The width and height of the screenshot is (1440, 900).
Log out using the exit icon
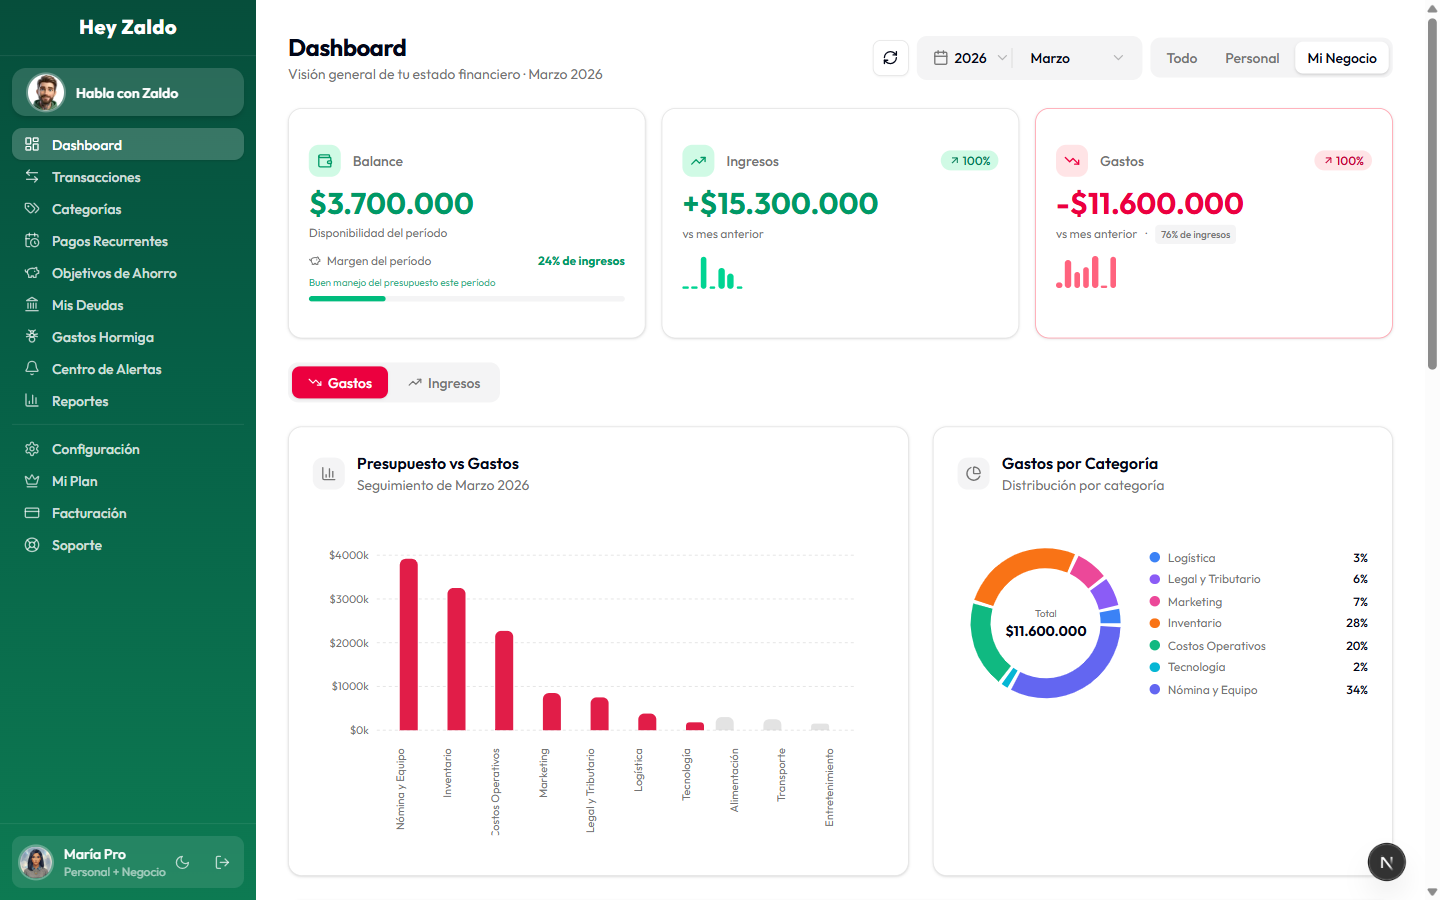(x=220, y=862)
